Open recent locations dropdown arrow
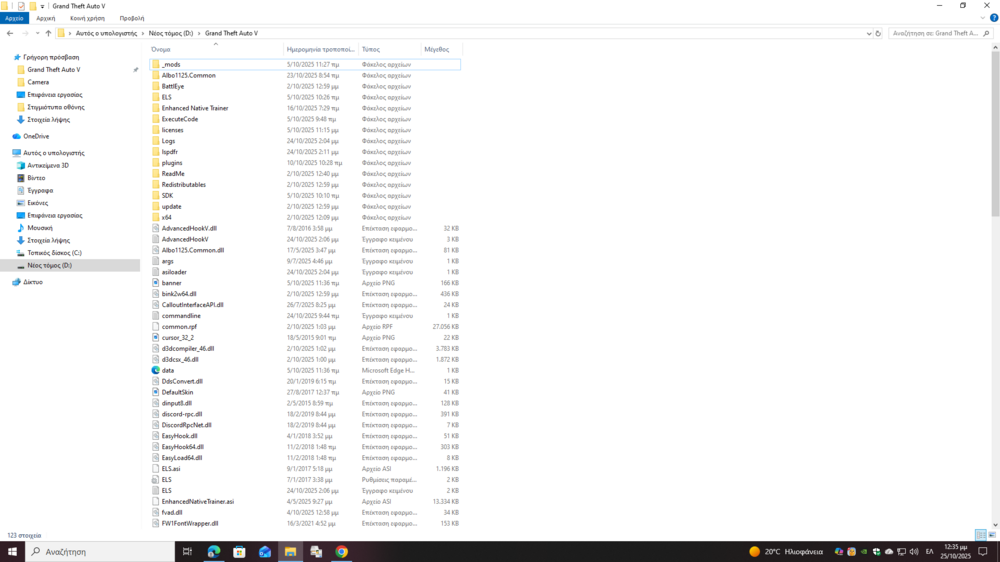This screenshot has height=562, width=1000. pyautogui.click(x=37, y=33)
